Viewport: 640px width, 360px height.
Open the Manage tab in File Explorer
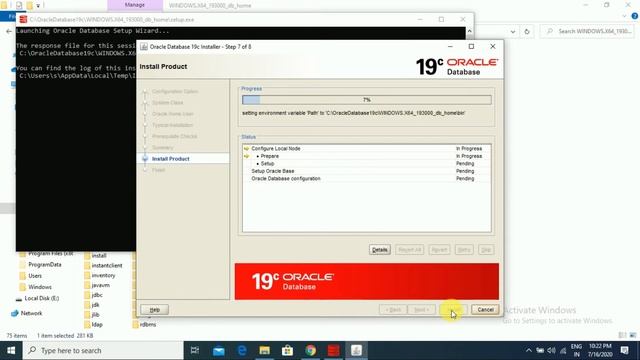135,5
